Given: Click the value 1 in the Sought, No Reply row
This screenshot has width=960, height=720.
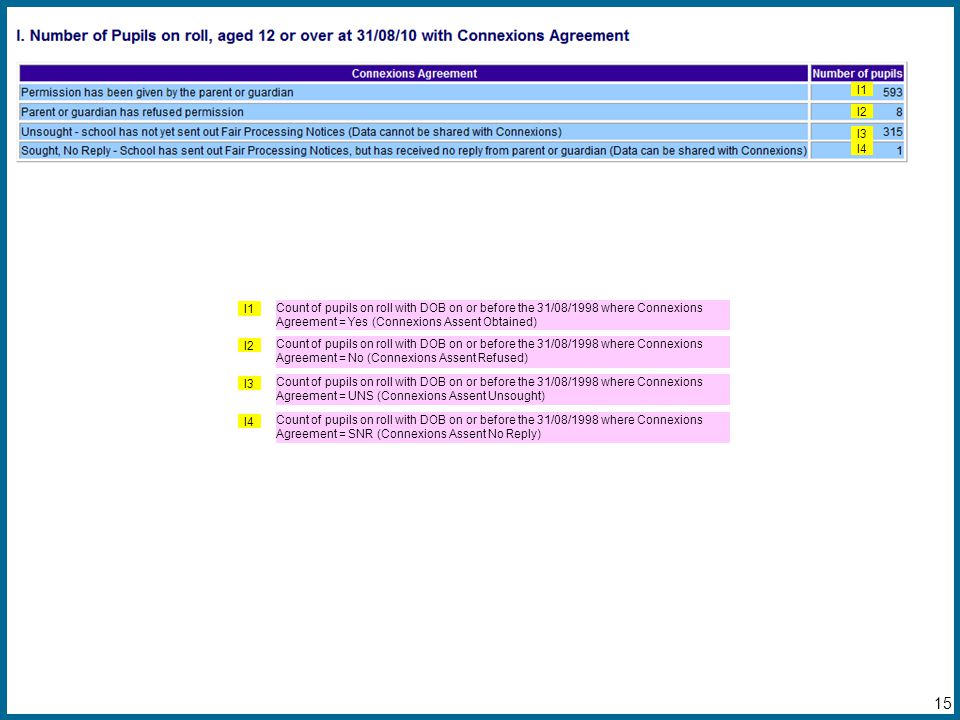Looking at the screenshot, I should tap(899, 151).
